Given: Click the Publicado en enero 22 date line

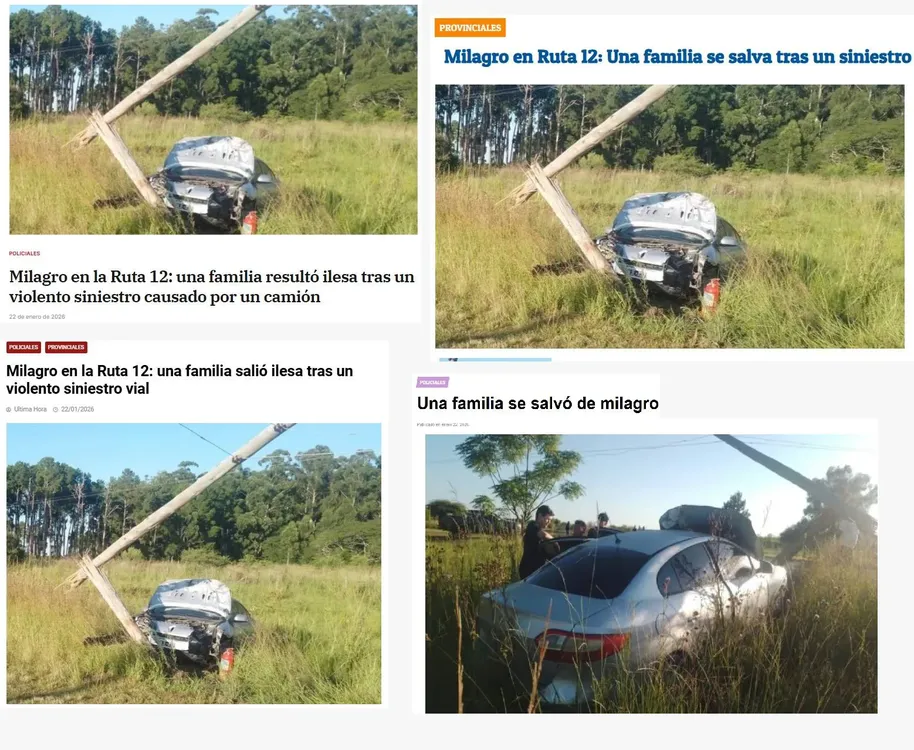Looking at the screenshot, I should tap(443, 425).
